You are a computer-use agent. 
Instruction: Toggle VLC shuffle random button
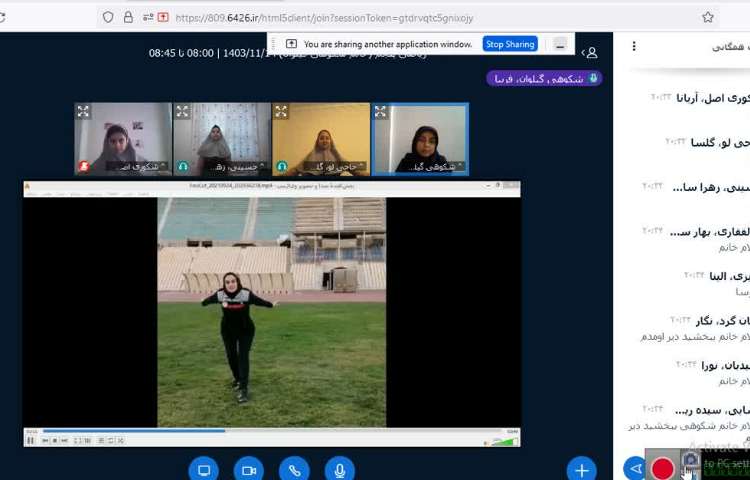(121, 440)
